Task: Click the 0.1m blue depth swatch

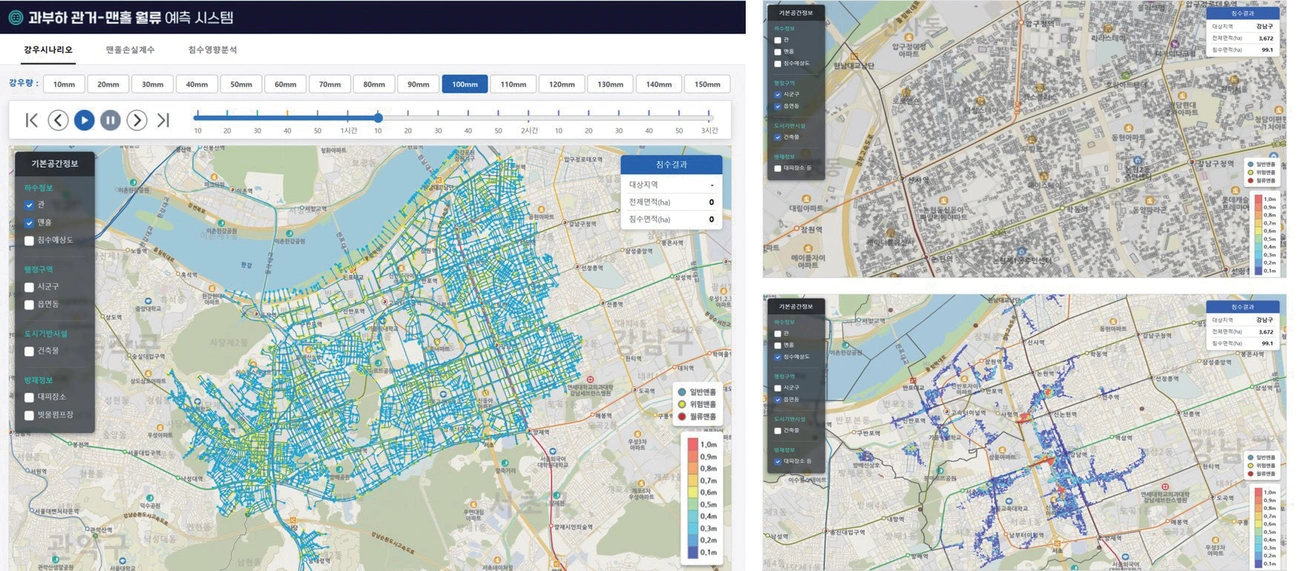Action: (692, 552)
